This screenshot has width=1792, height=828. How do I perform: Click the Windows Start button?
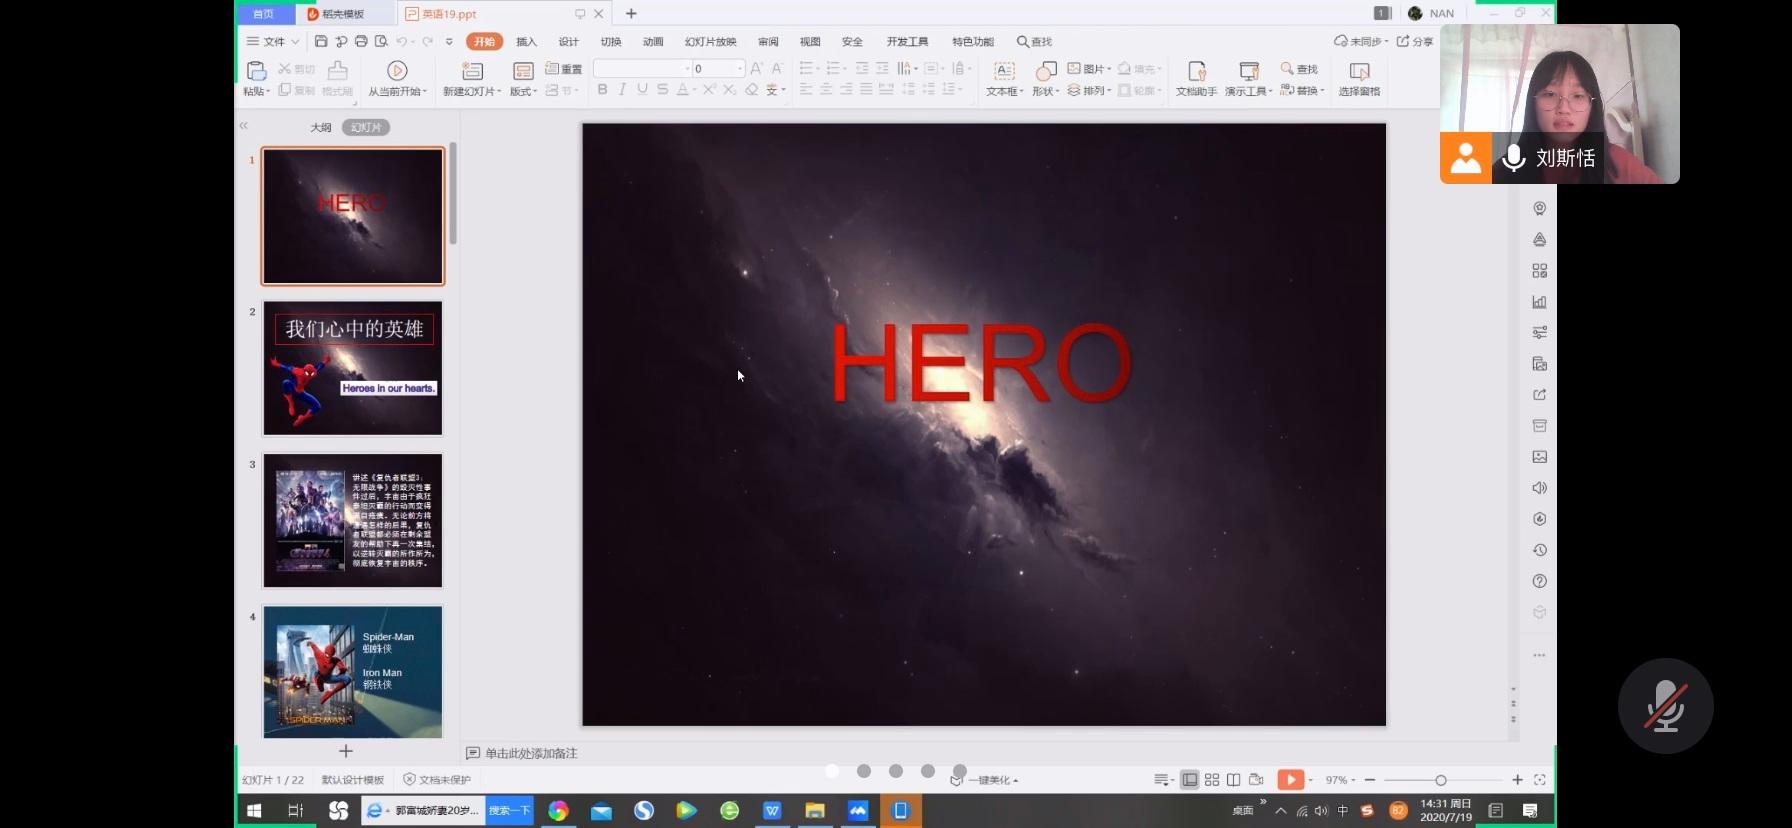click(254, 811)
